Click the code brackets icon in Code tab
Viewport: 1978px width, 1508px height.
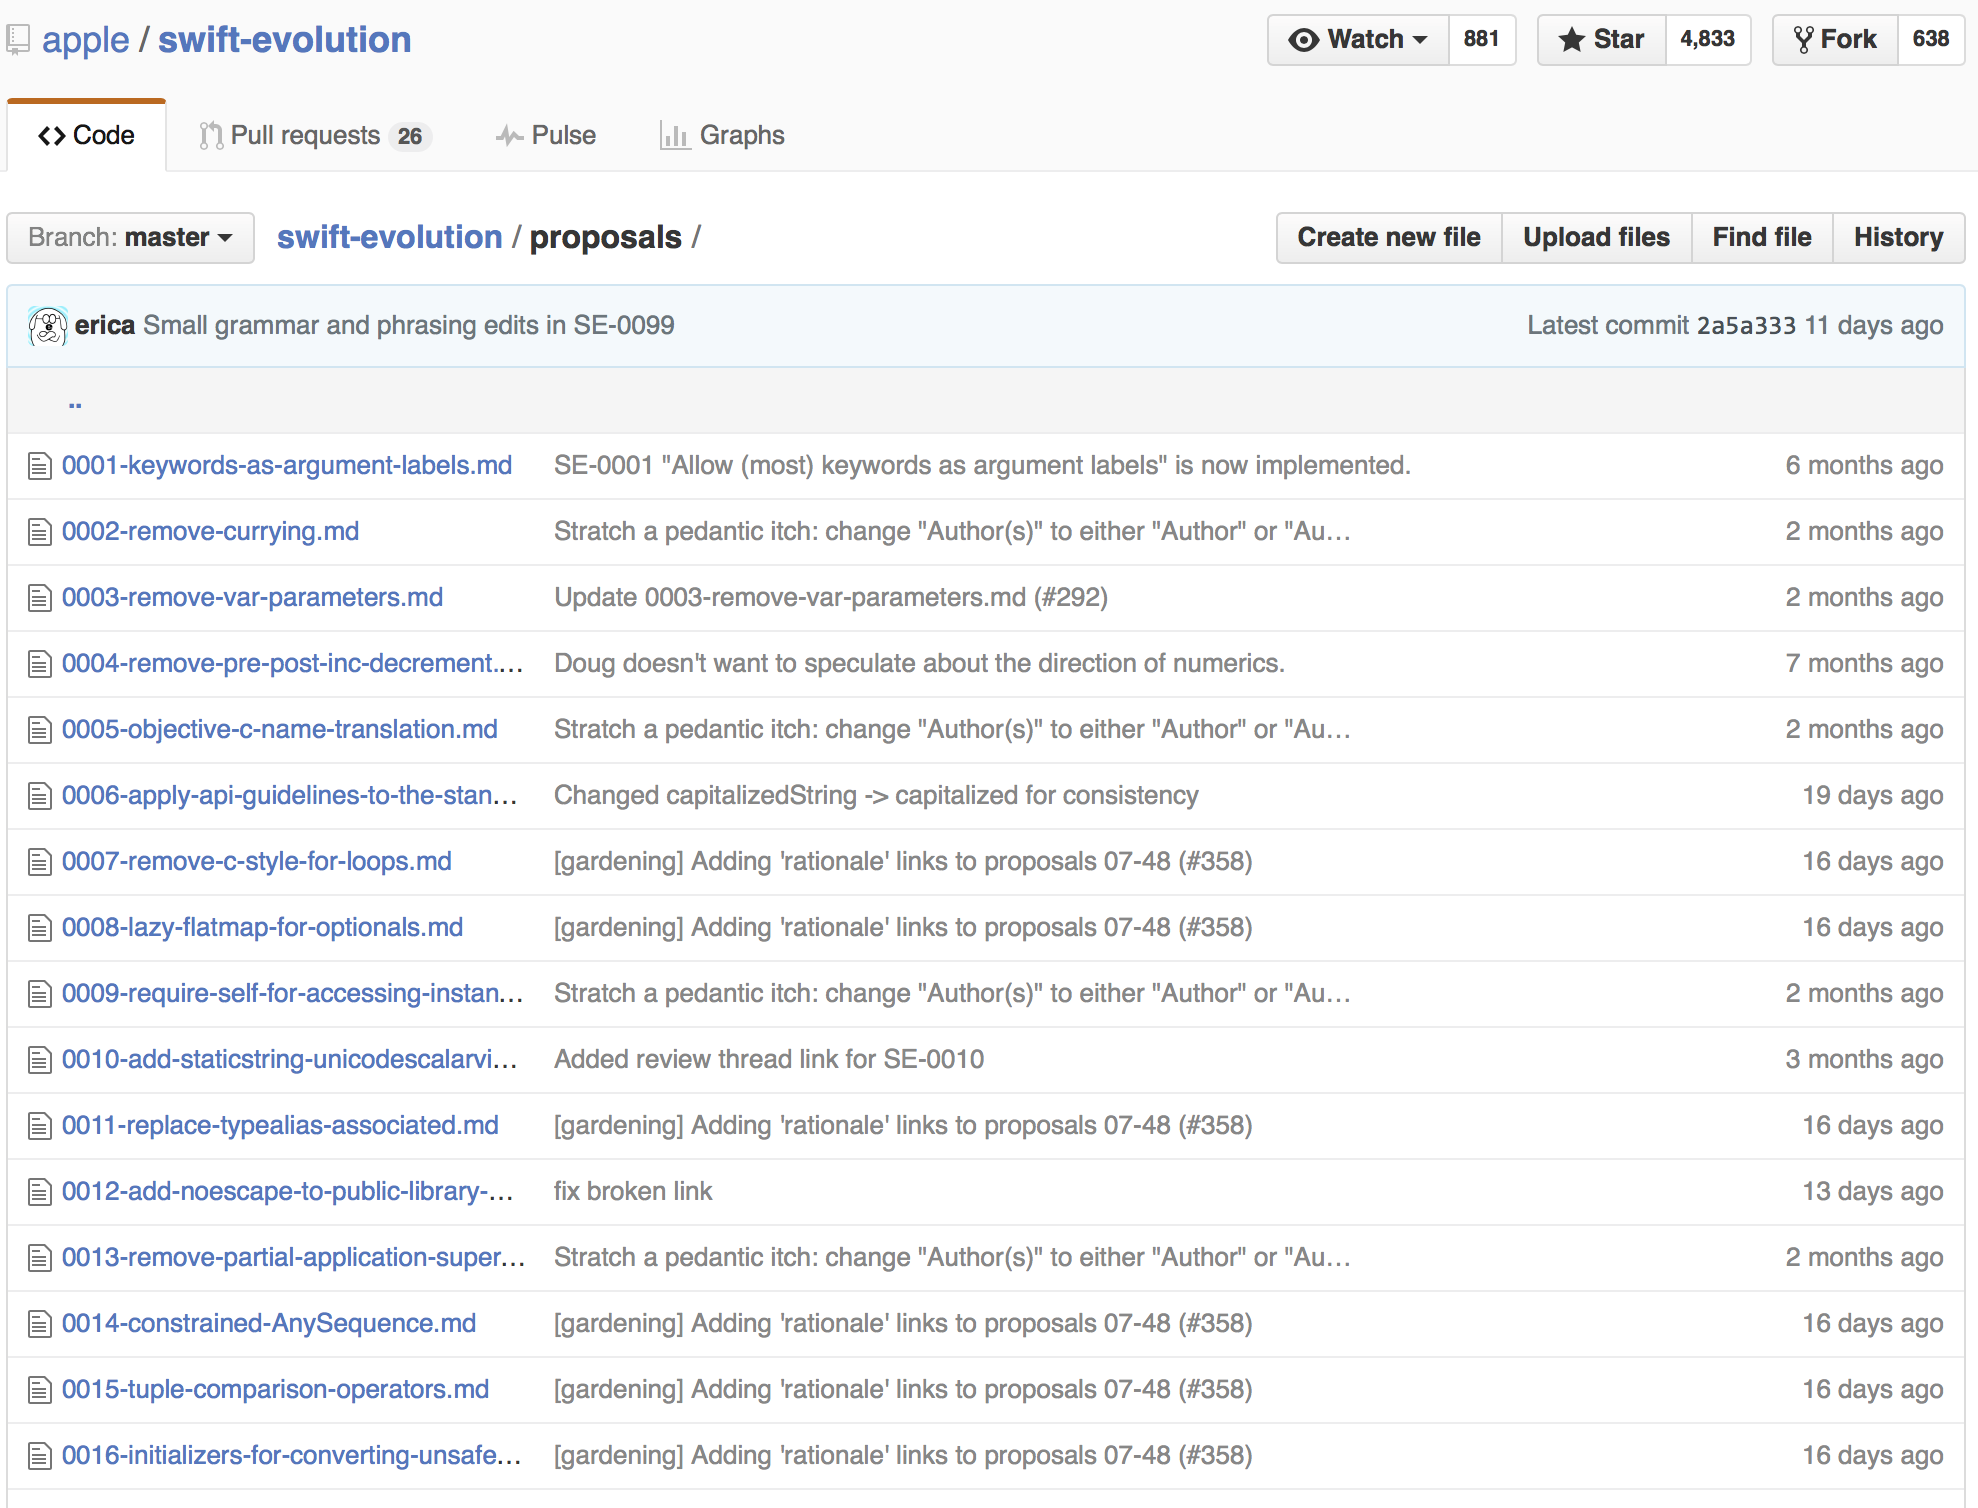[x=52, y=136]
